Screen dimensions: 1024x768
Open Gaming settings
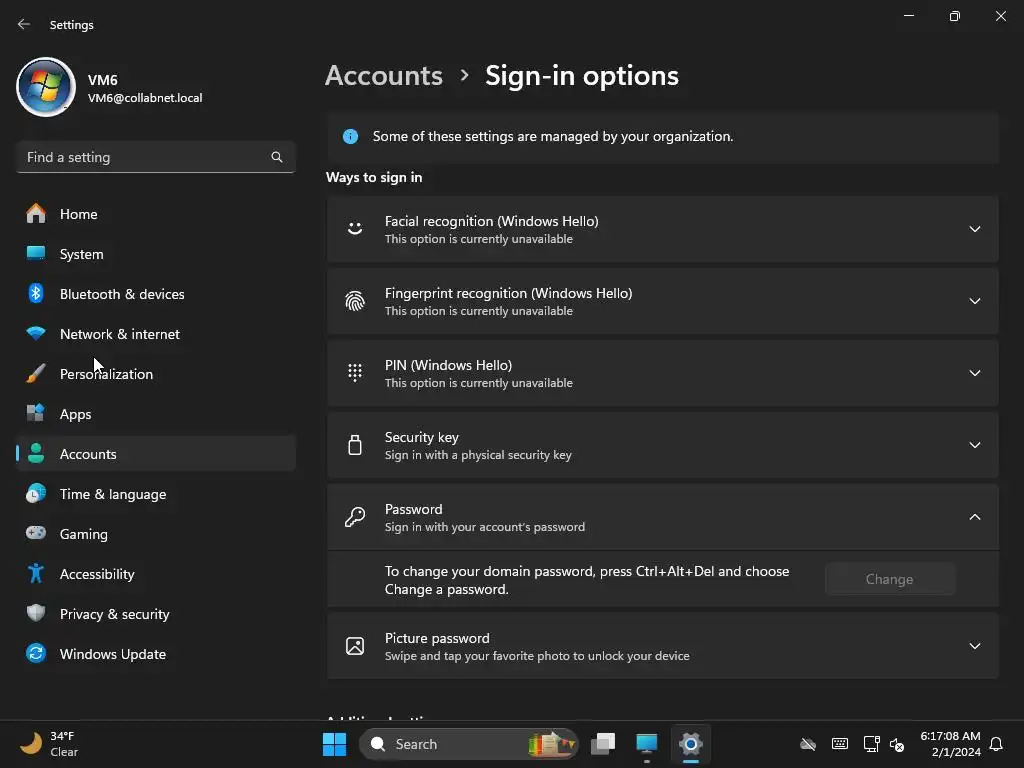[x=155, y=534]
